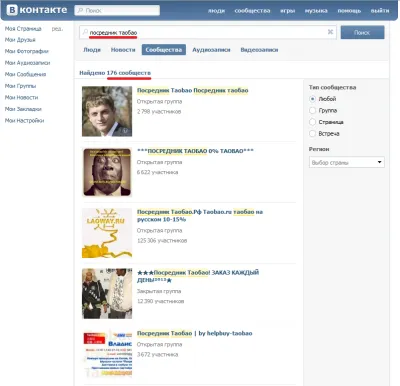
Task: Open the игры header menu item
Action: click(x=287, y=11)
